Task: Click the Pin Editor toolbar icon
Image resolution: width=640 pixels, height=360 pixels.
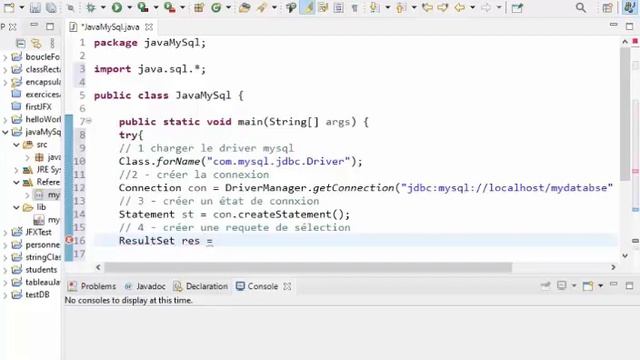Action: tap(517, 8)
